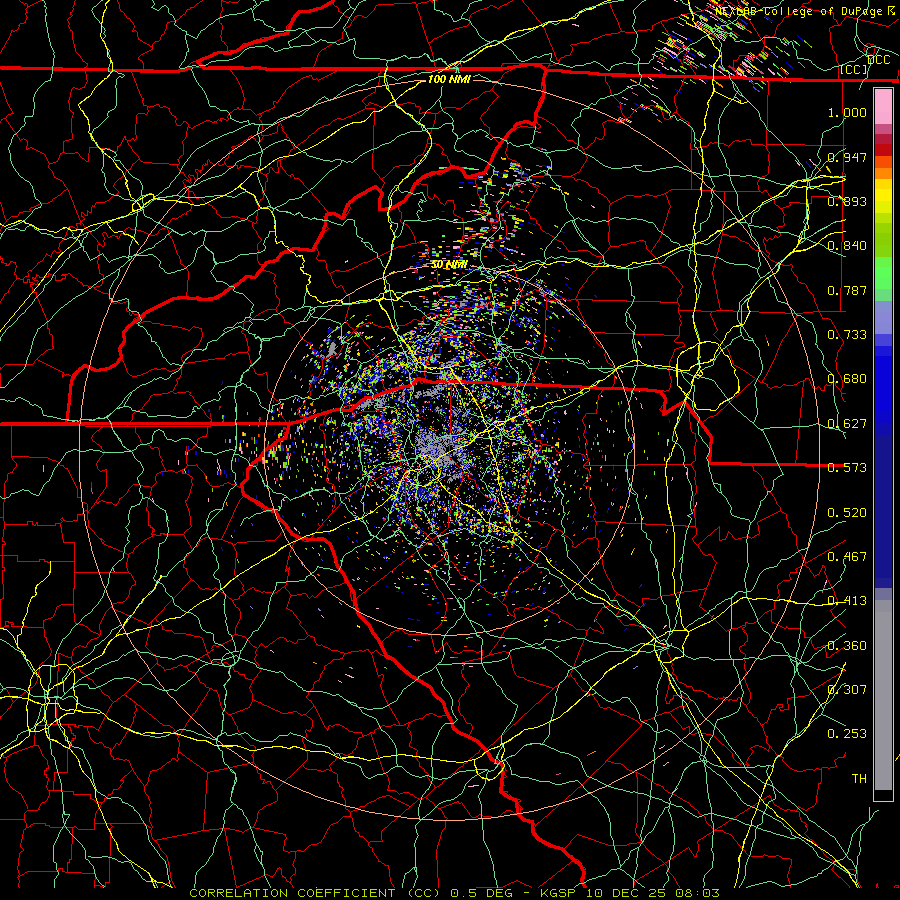Image resolution: width=900 pixels, height=900 pixels.
Task: Pick the pink segment of the color bar
Action: pos(883,106)
